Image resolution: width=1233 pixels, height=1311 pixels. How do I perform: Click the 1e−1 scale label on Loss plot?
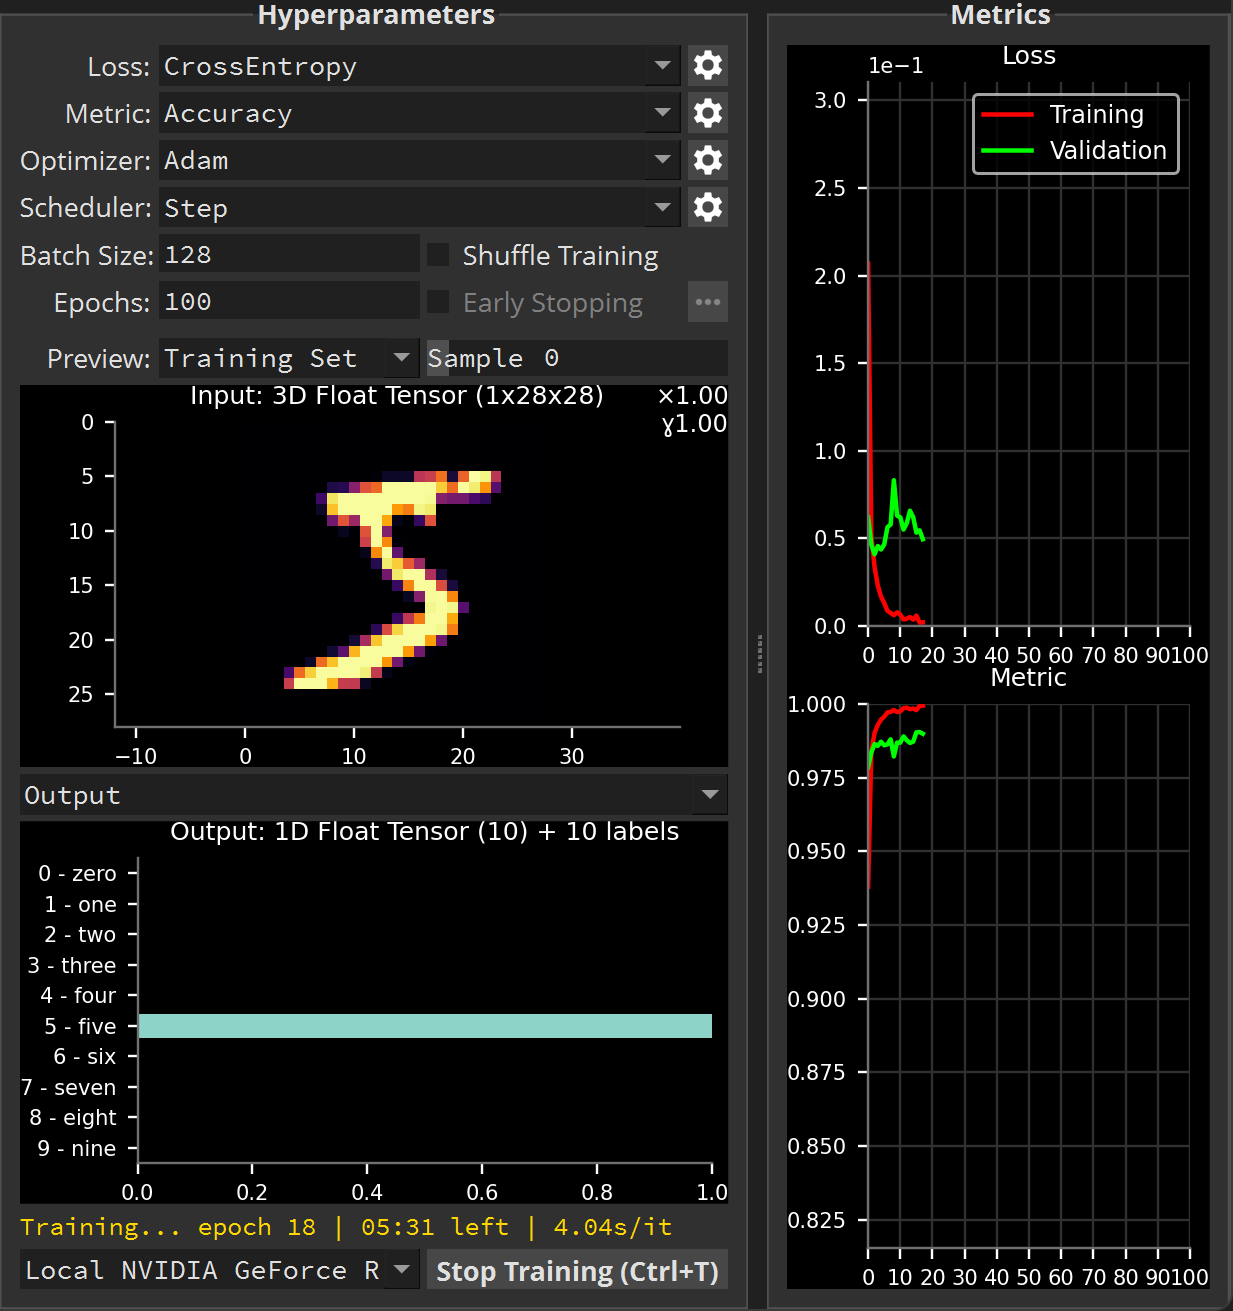tap(896, 66)
